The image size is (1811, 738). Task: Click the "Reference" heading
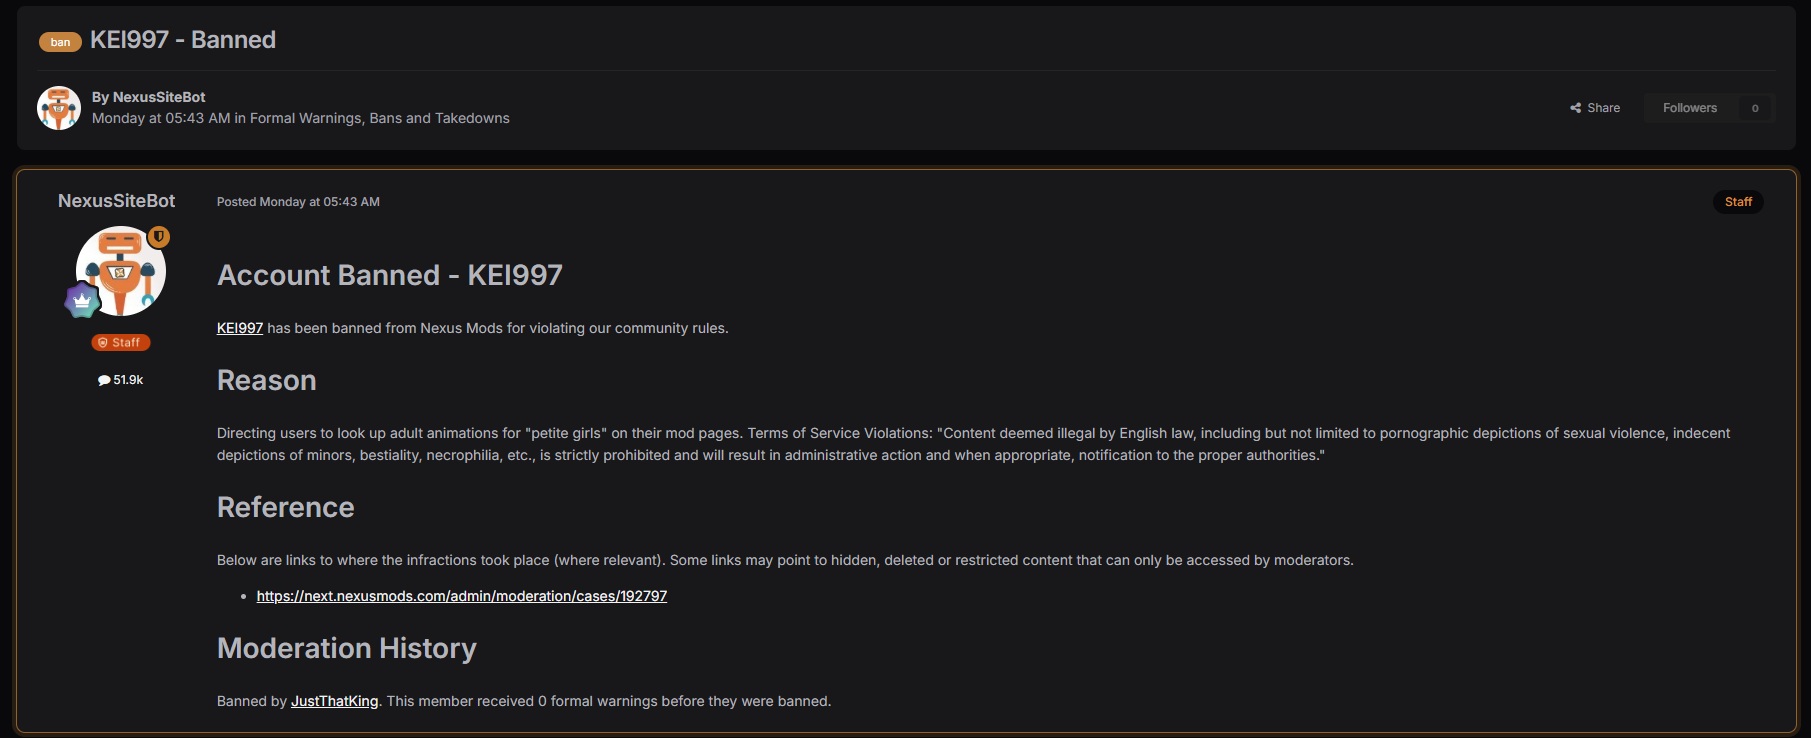(x=286, y=507)
